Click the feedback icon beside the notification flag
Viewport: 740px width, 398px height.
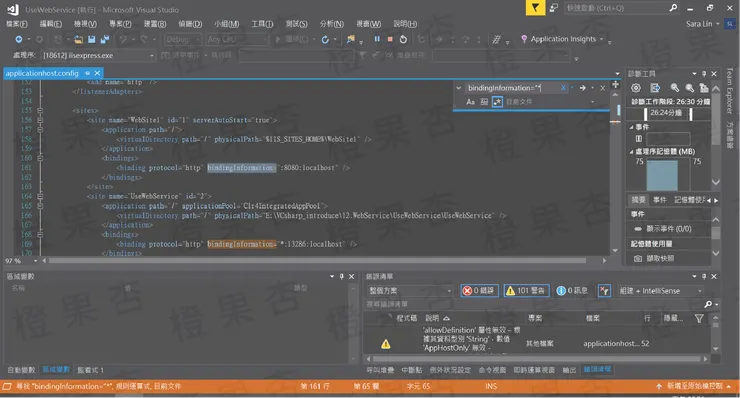click(x=554, y=8)
